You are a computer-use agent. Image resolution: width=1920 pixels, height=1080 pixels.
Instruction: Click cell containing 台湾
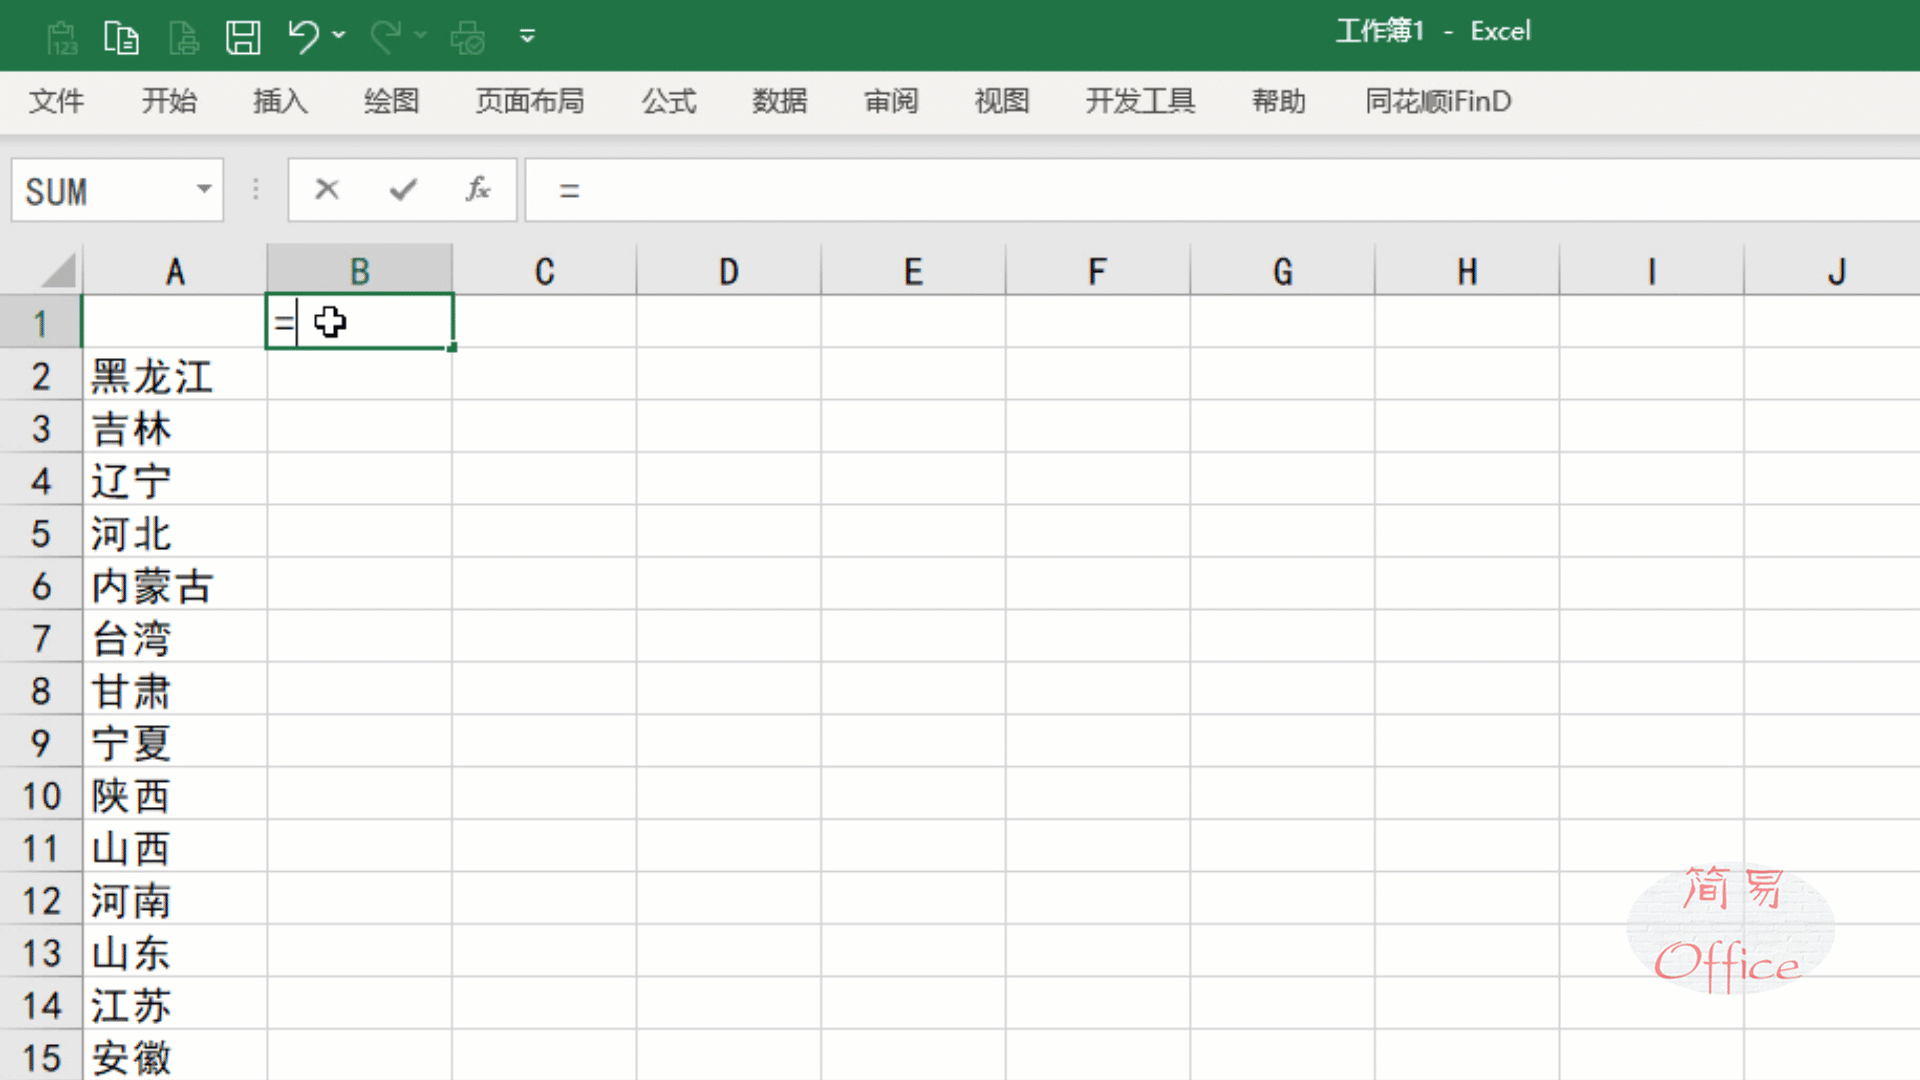pyautogui.click(x=175, y=637)
